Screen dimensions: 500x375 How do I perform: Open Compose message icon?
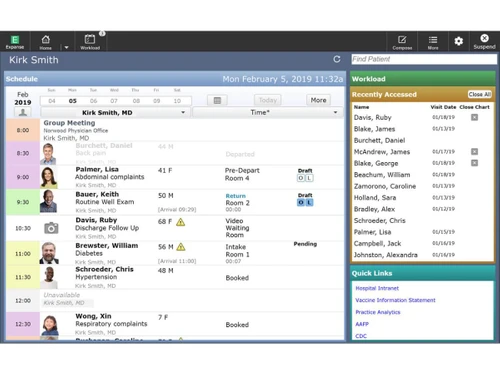[x=402, y=42]
